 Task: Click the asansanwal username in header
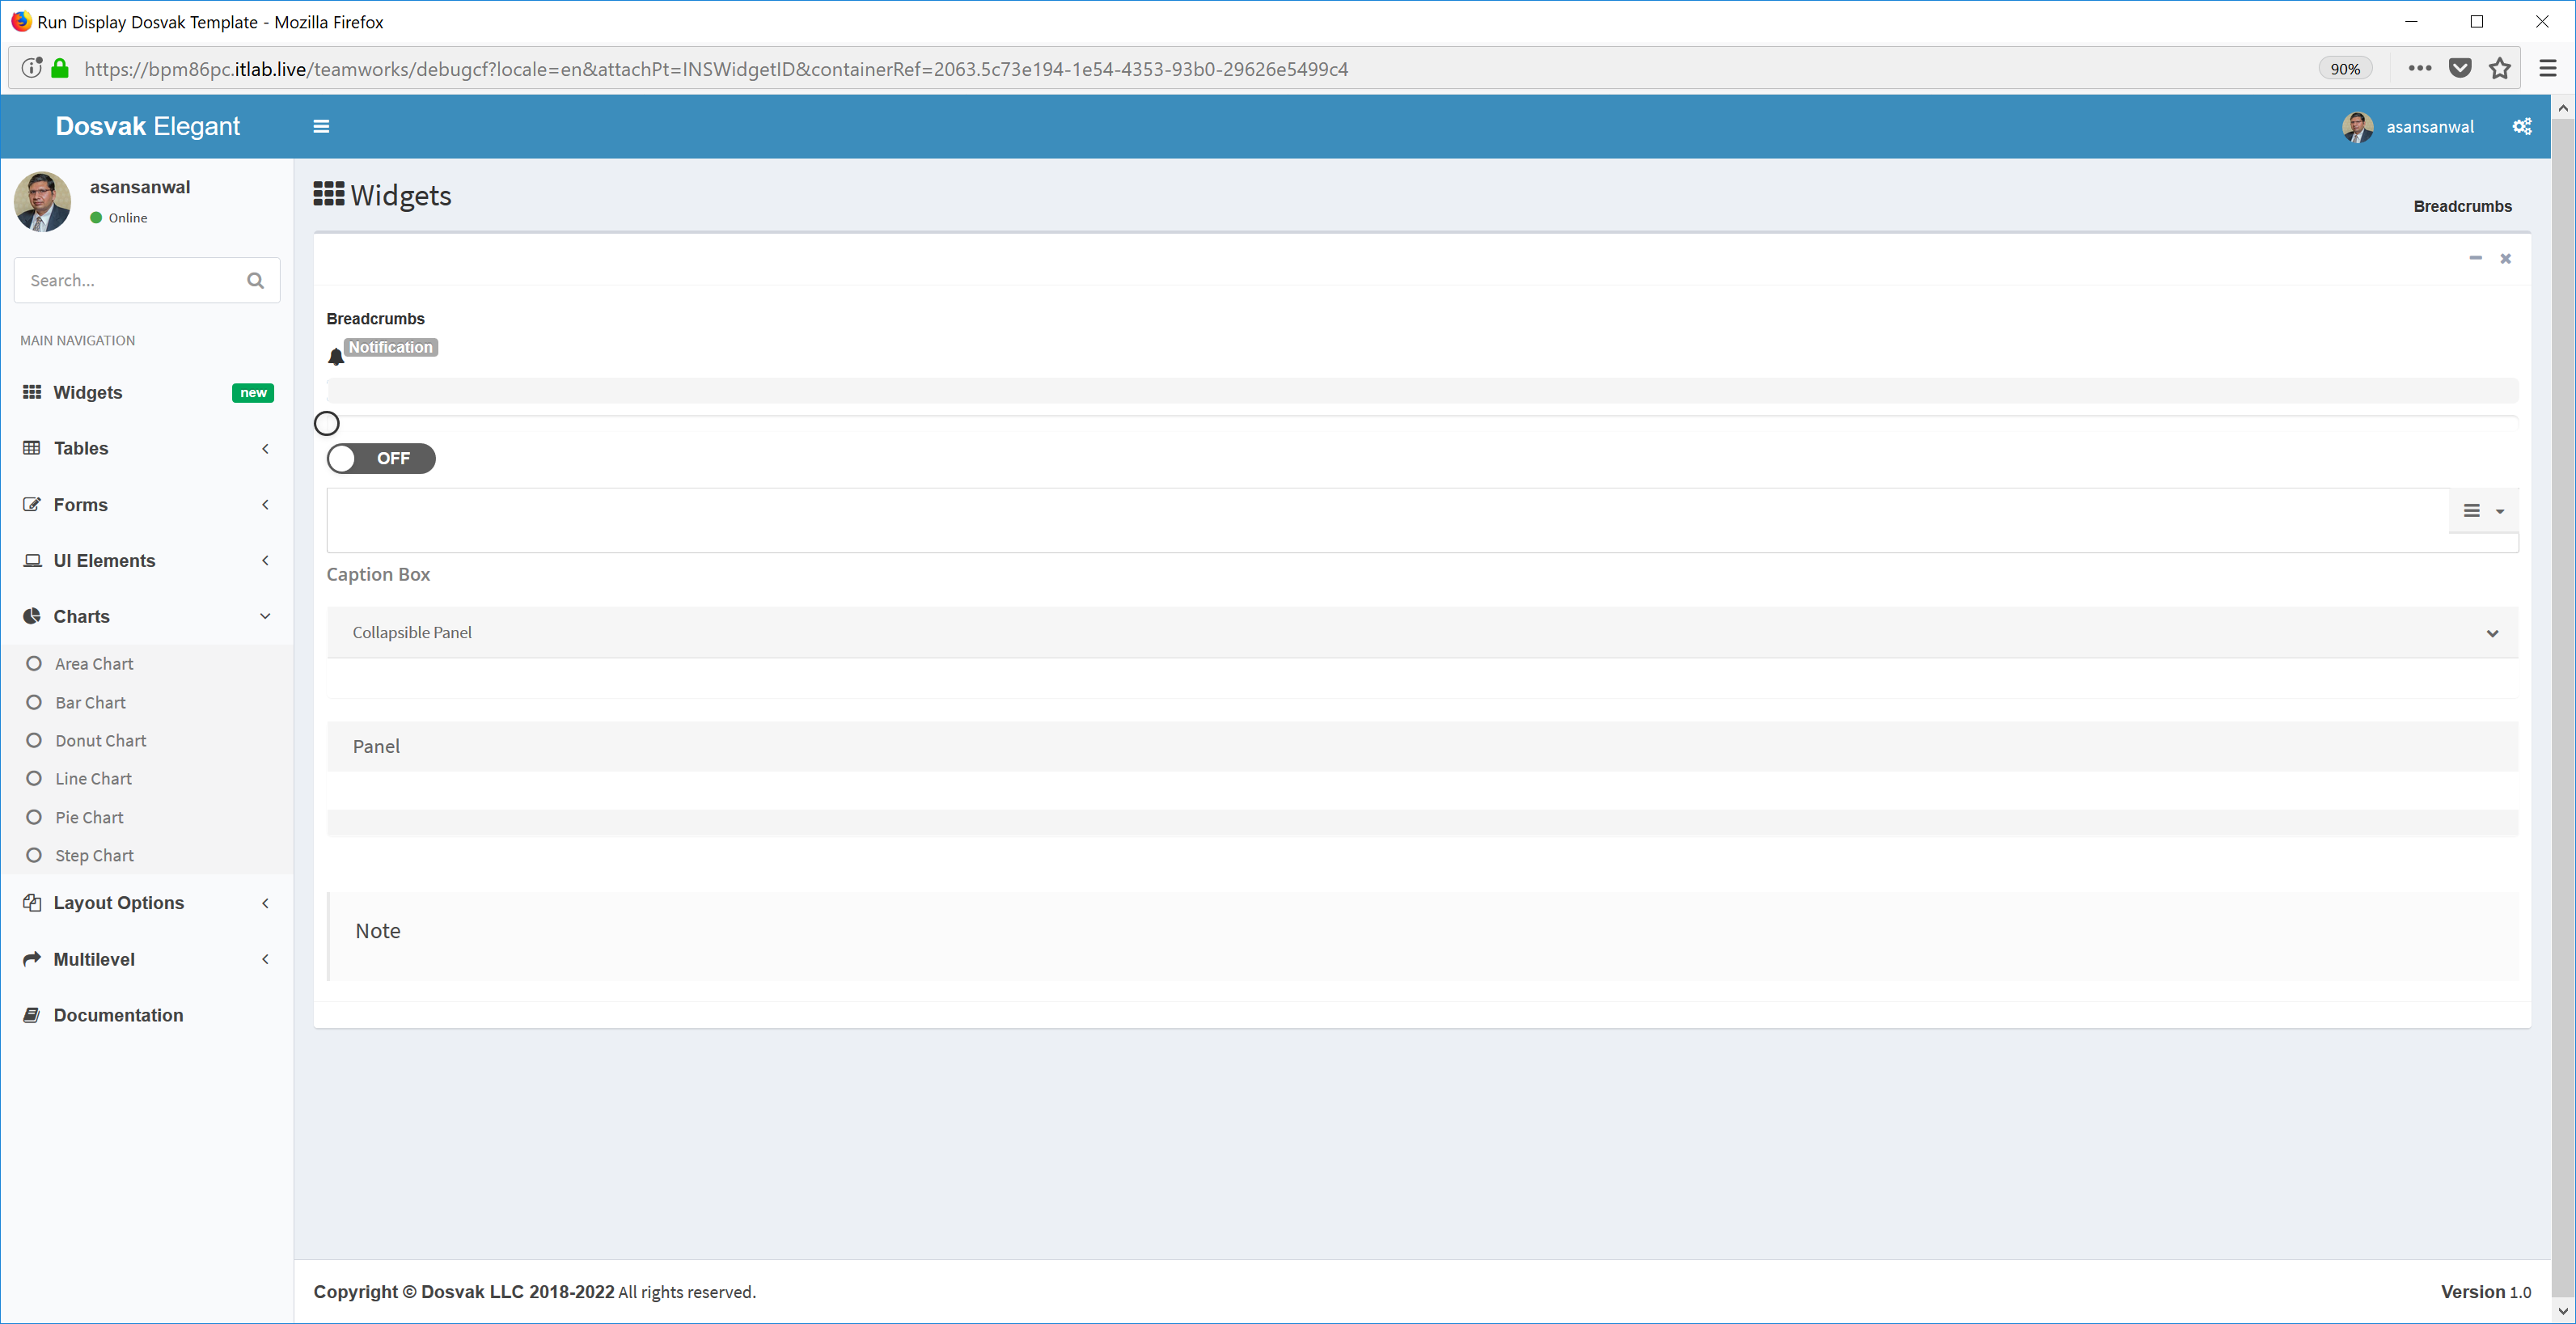pos(2430,127)
